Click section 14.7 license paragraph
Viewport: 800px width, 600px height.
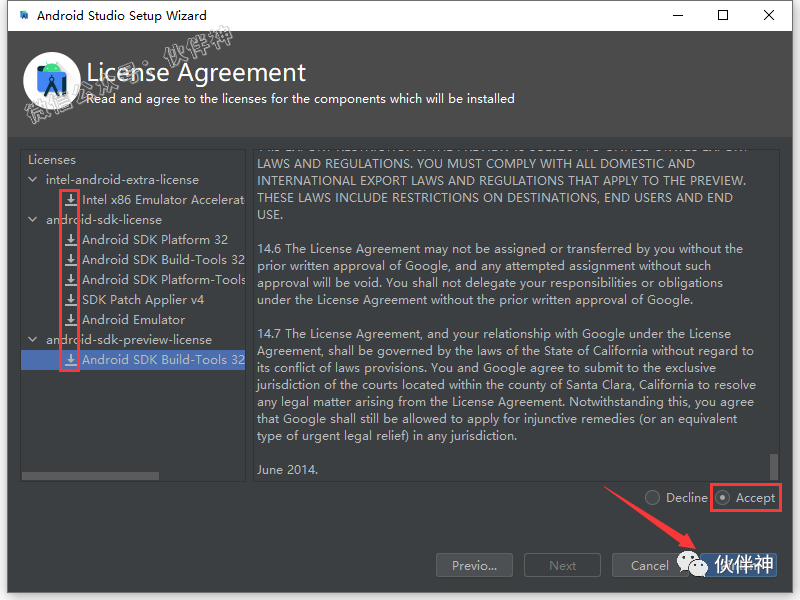(x=506, y=384)
